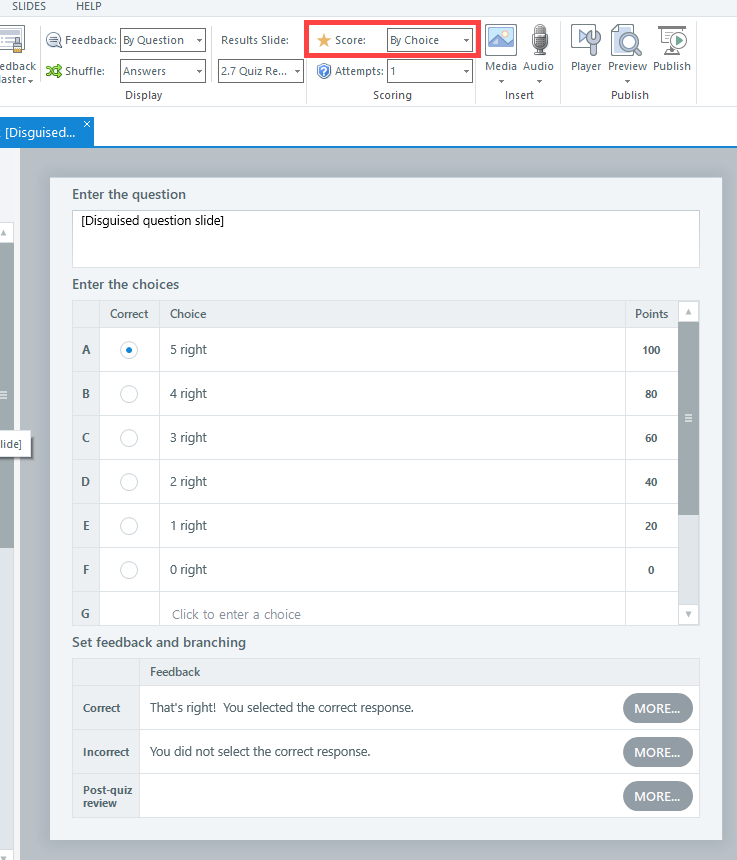Open MORE for Correct feedback
Viewport: 737px width, 860px height.
657,708
